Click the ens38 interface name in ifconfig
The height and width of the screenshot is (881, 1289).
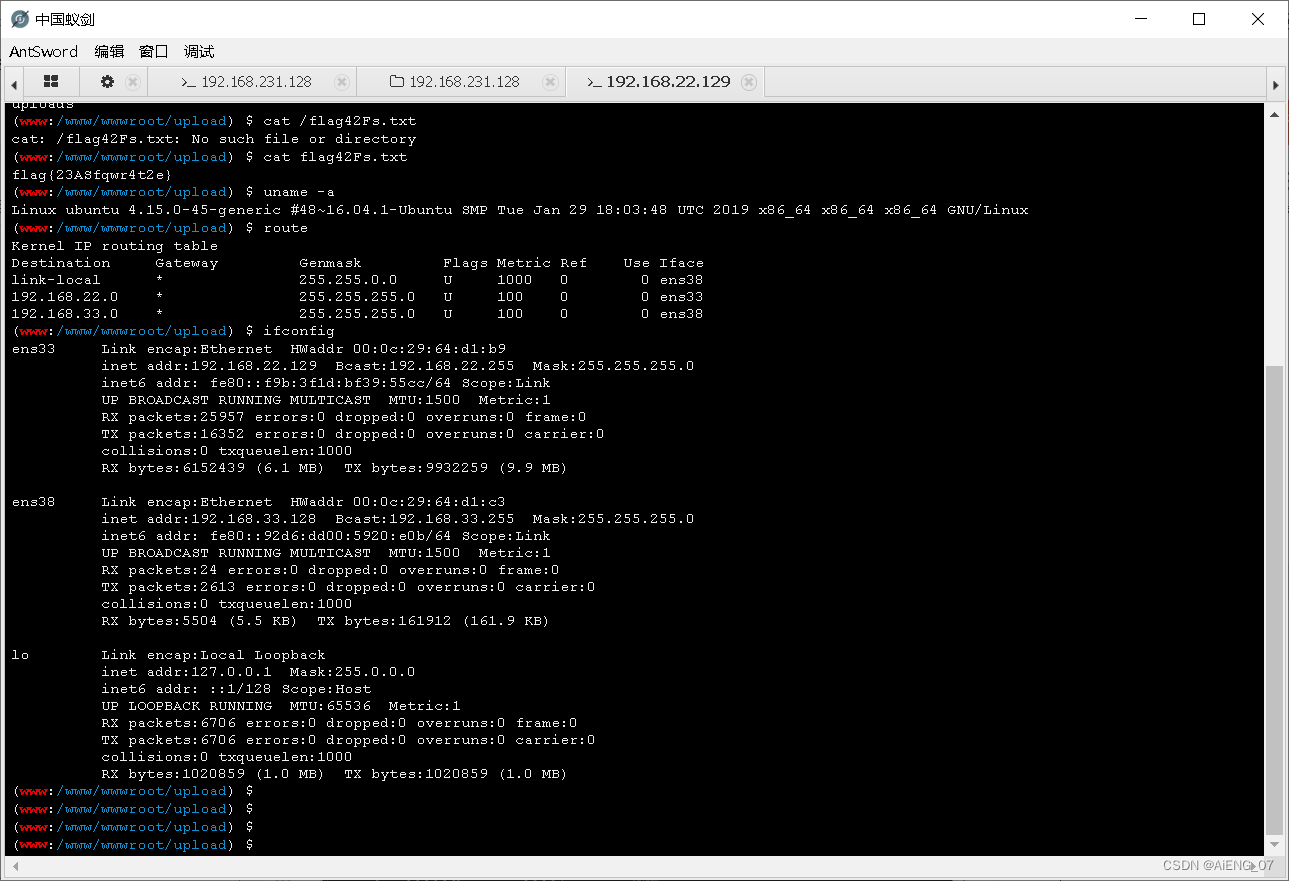pyautogui.click(x=34, y=502)
